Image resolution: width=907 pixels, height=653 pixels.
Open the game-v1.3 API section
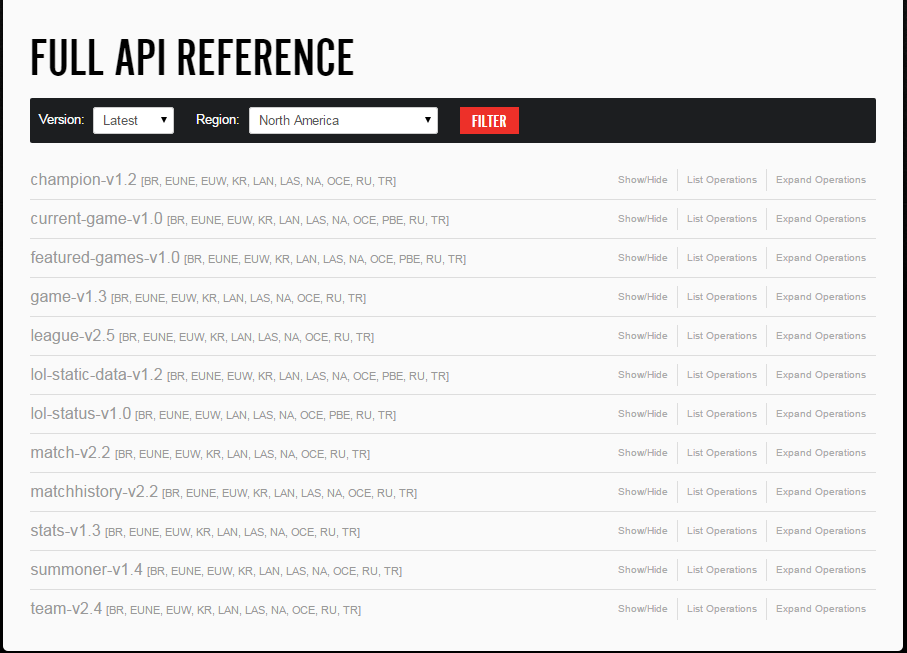68,297
